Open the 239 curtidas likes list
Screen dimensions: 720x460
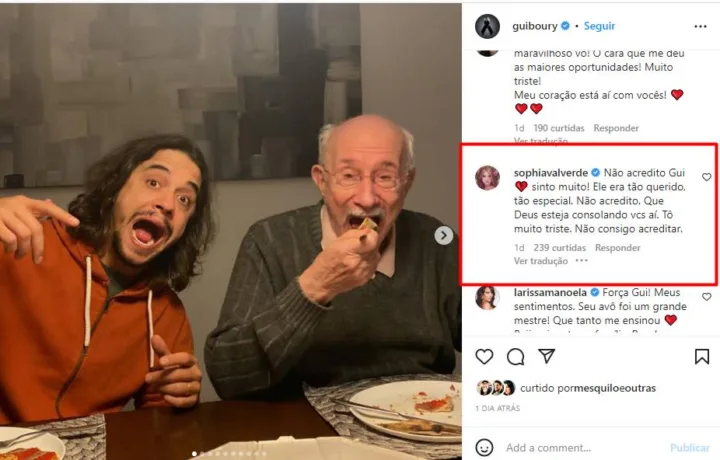558,248
